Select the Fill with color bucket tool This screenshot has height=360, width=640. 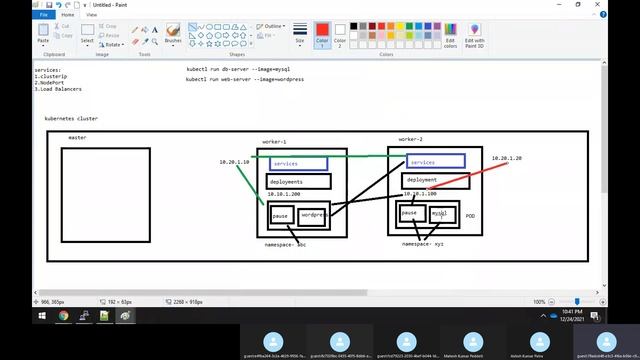click(145, 30)
